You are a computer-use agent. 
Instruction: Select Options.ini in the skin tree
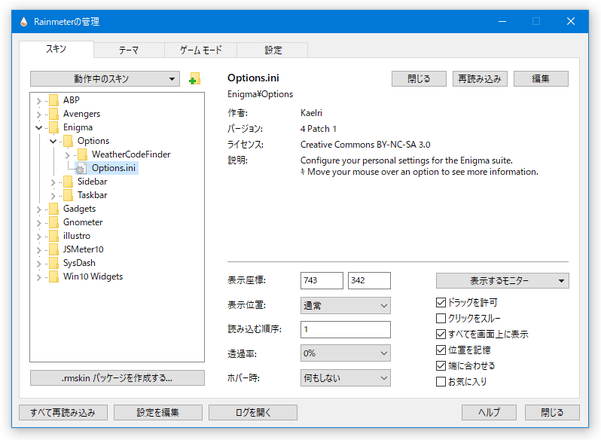(x=113, y=168)
